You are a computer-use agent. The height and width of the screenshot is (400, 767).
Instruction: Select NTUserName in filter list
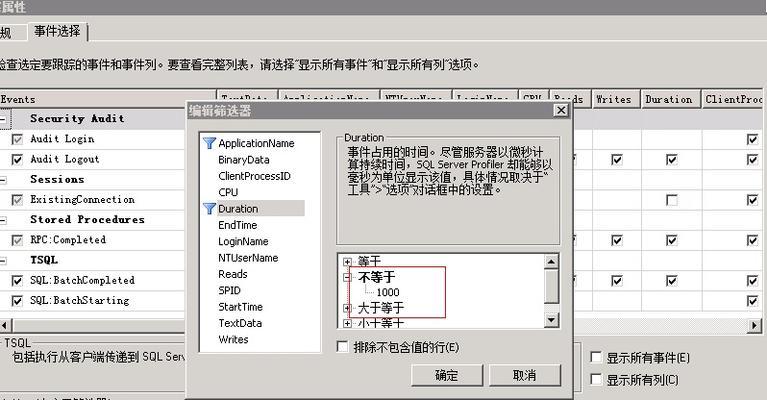pos(248,258)
